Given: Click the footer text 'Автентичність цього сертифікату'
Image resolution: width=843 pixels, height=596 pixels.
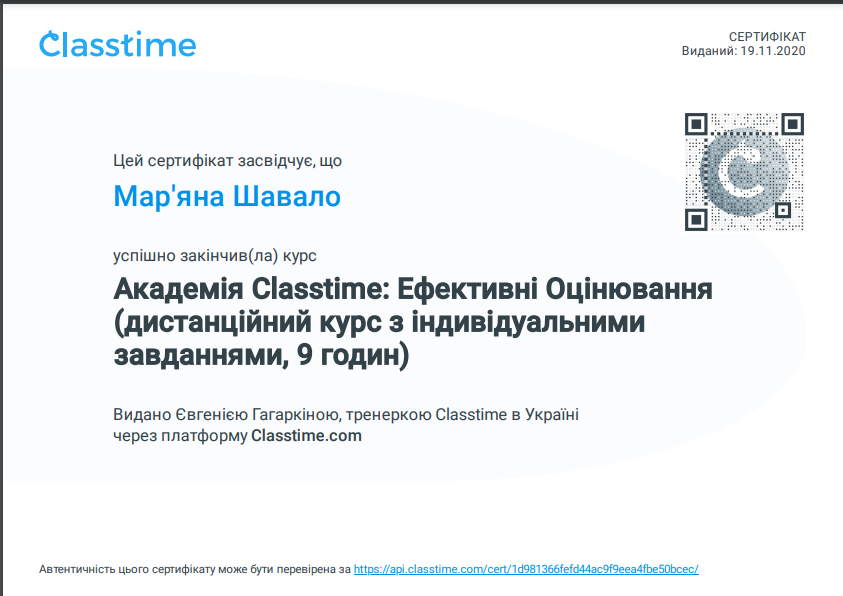Looking at the screenshot, I should pyautogui.click(x=127, y=569).
